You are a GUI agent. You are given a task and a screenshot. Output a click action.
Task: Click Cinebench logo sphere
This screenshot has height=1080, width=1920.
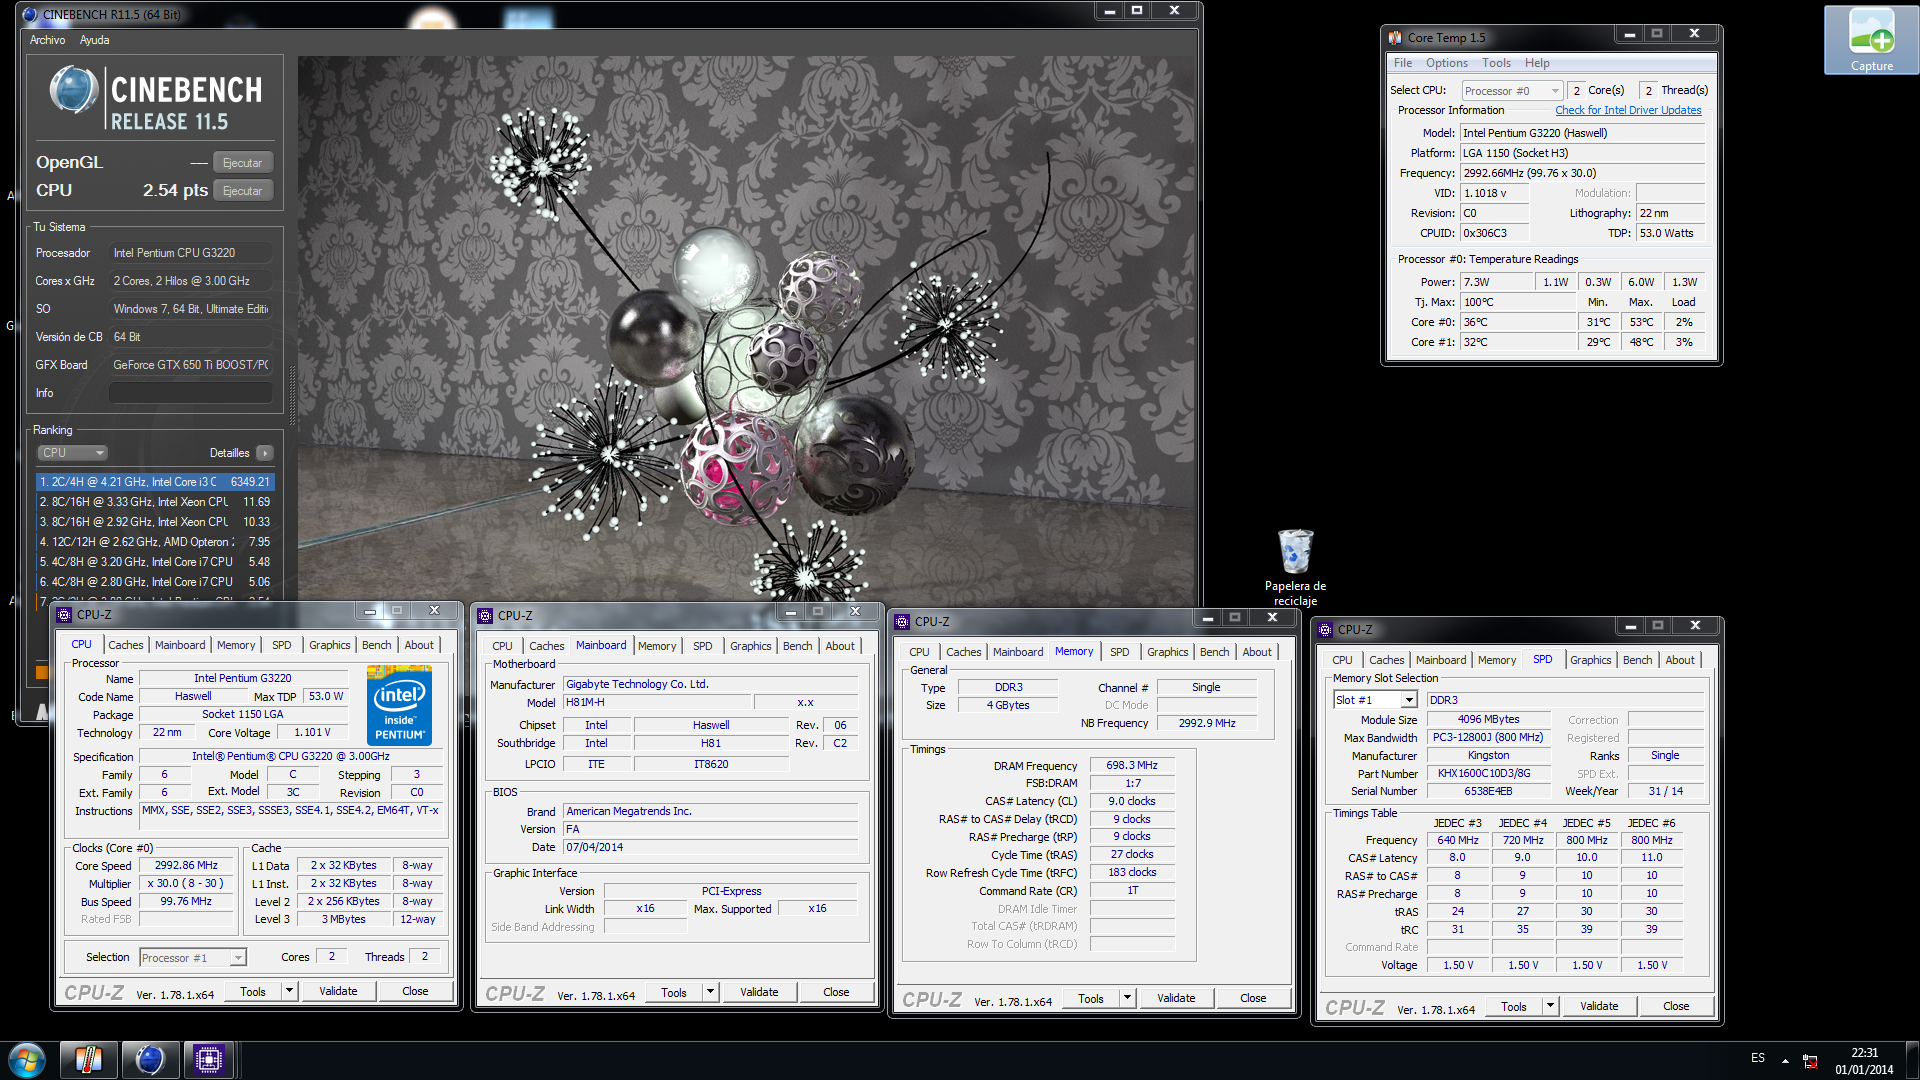tap(73, 90)
